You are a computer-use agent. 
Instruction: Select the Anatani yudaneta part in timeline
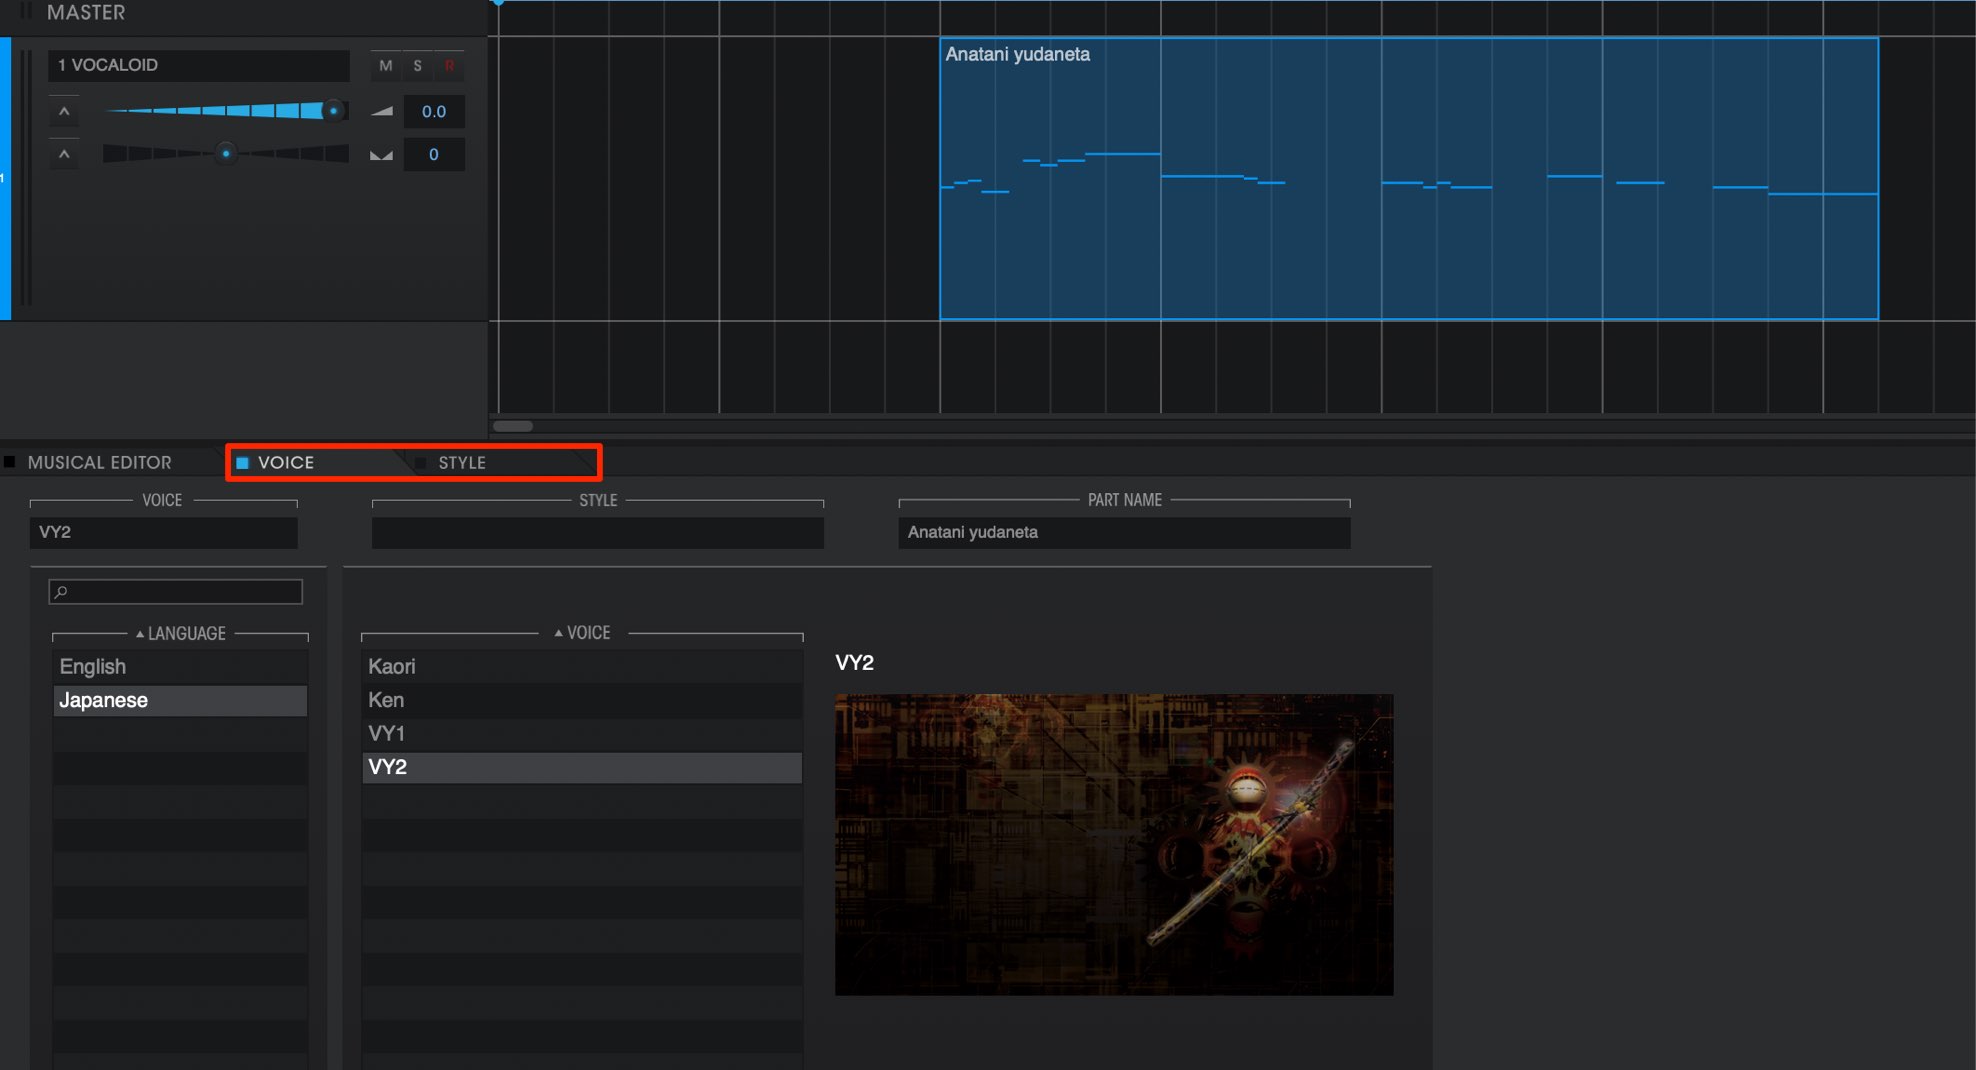[x=1408, y=179]
